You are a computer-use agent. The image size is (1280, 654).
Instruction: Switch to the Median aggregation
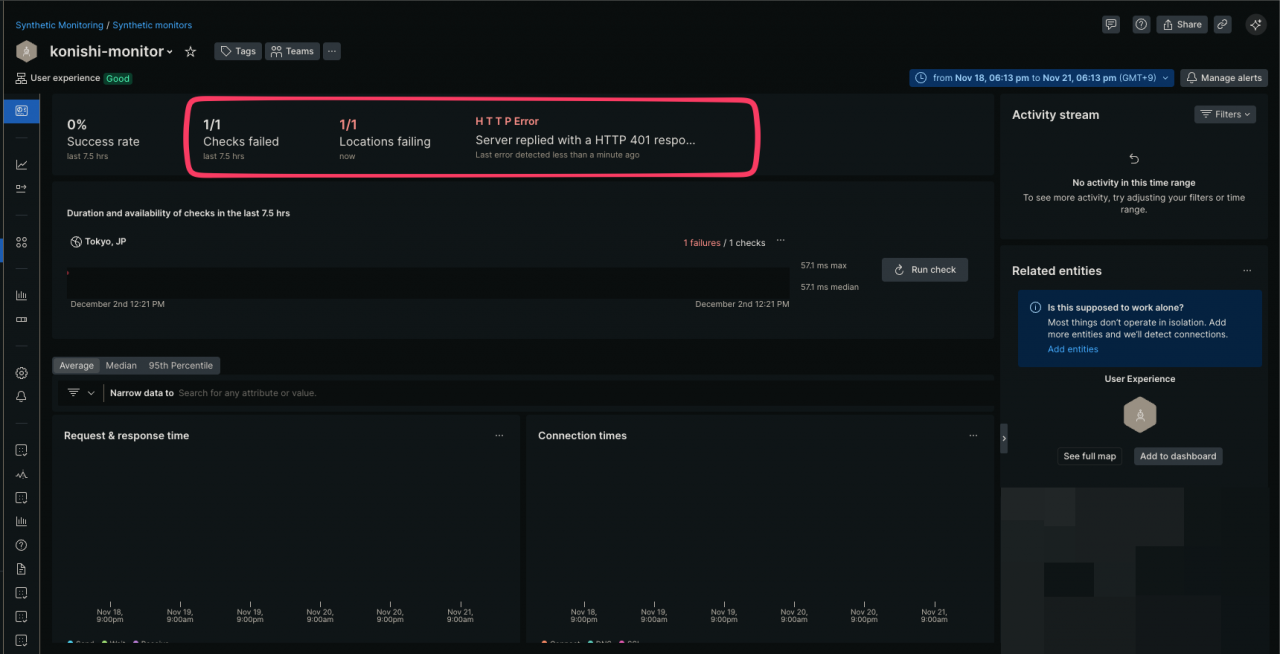[x=121, y=366]
